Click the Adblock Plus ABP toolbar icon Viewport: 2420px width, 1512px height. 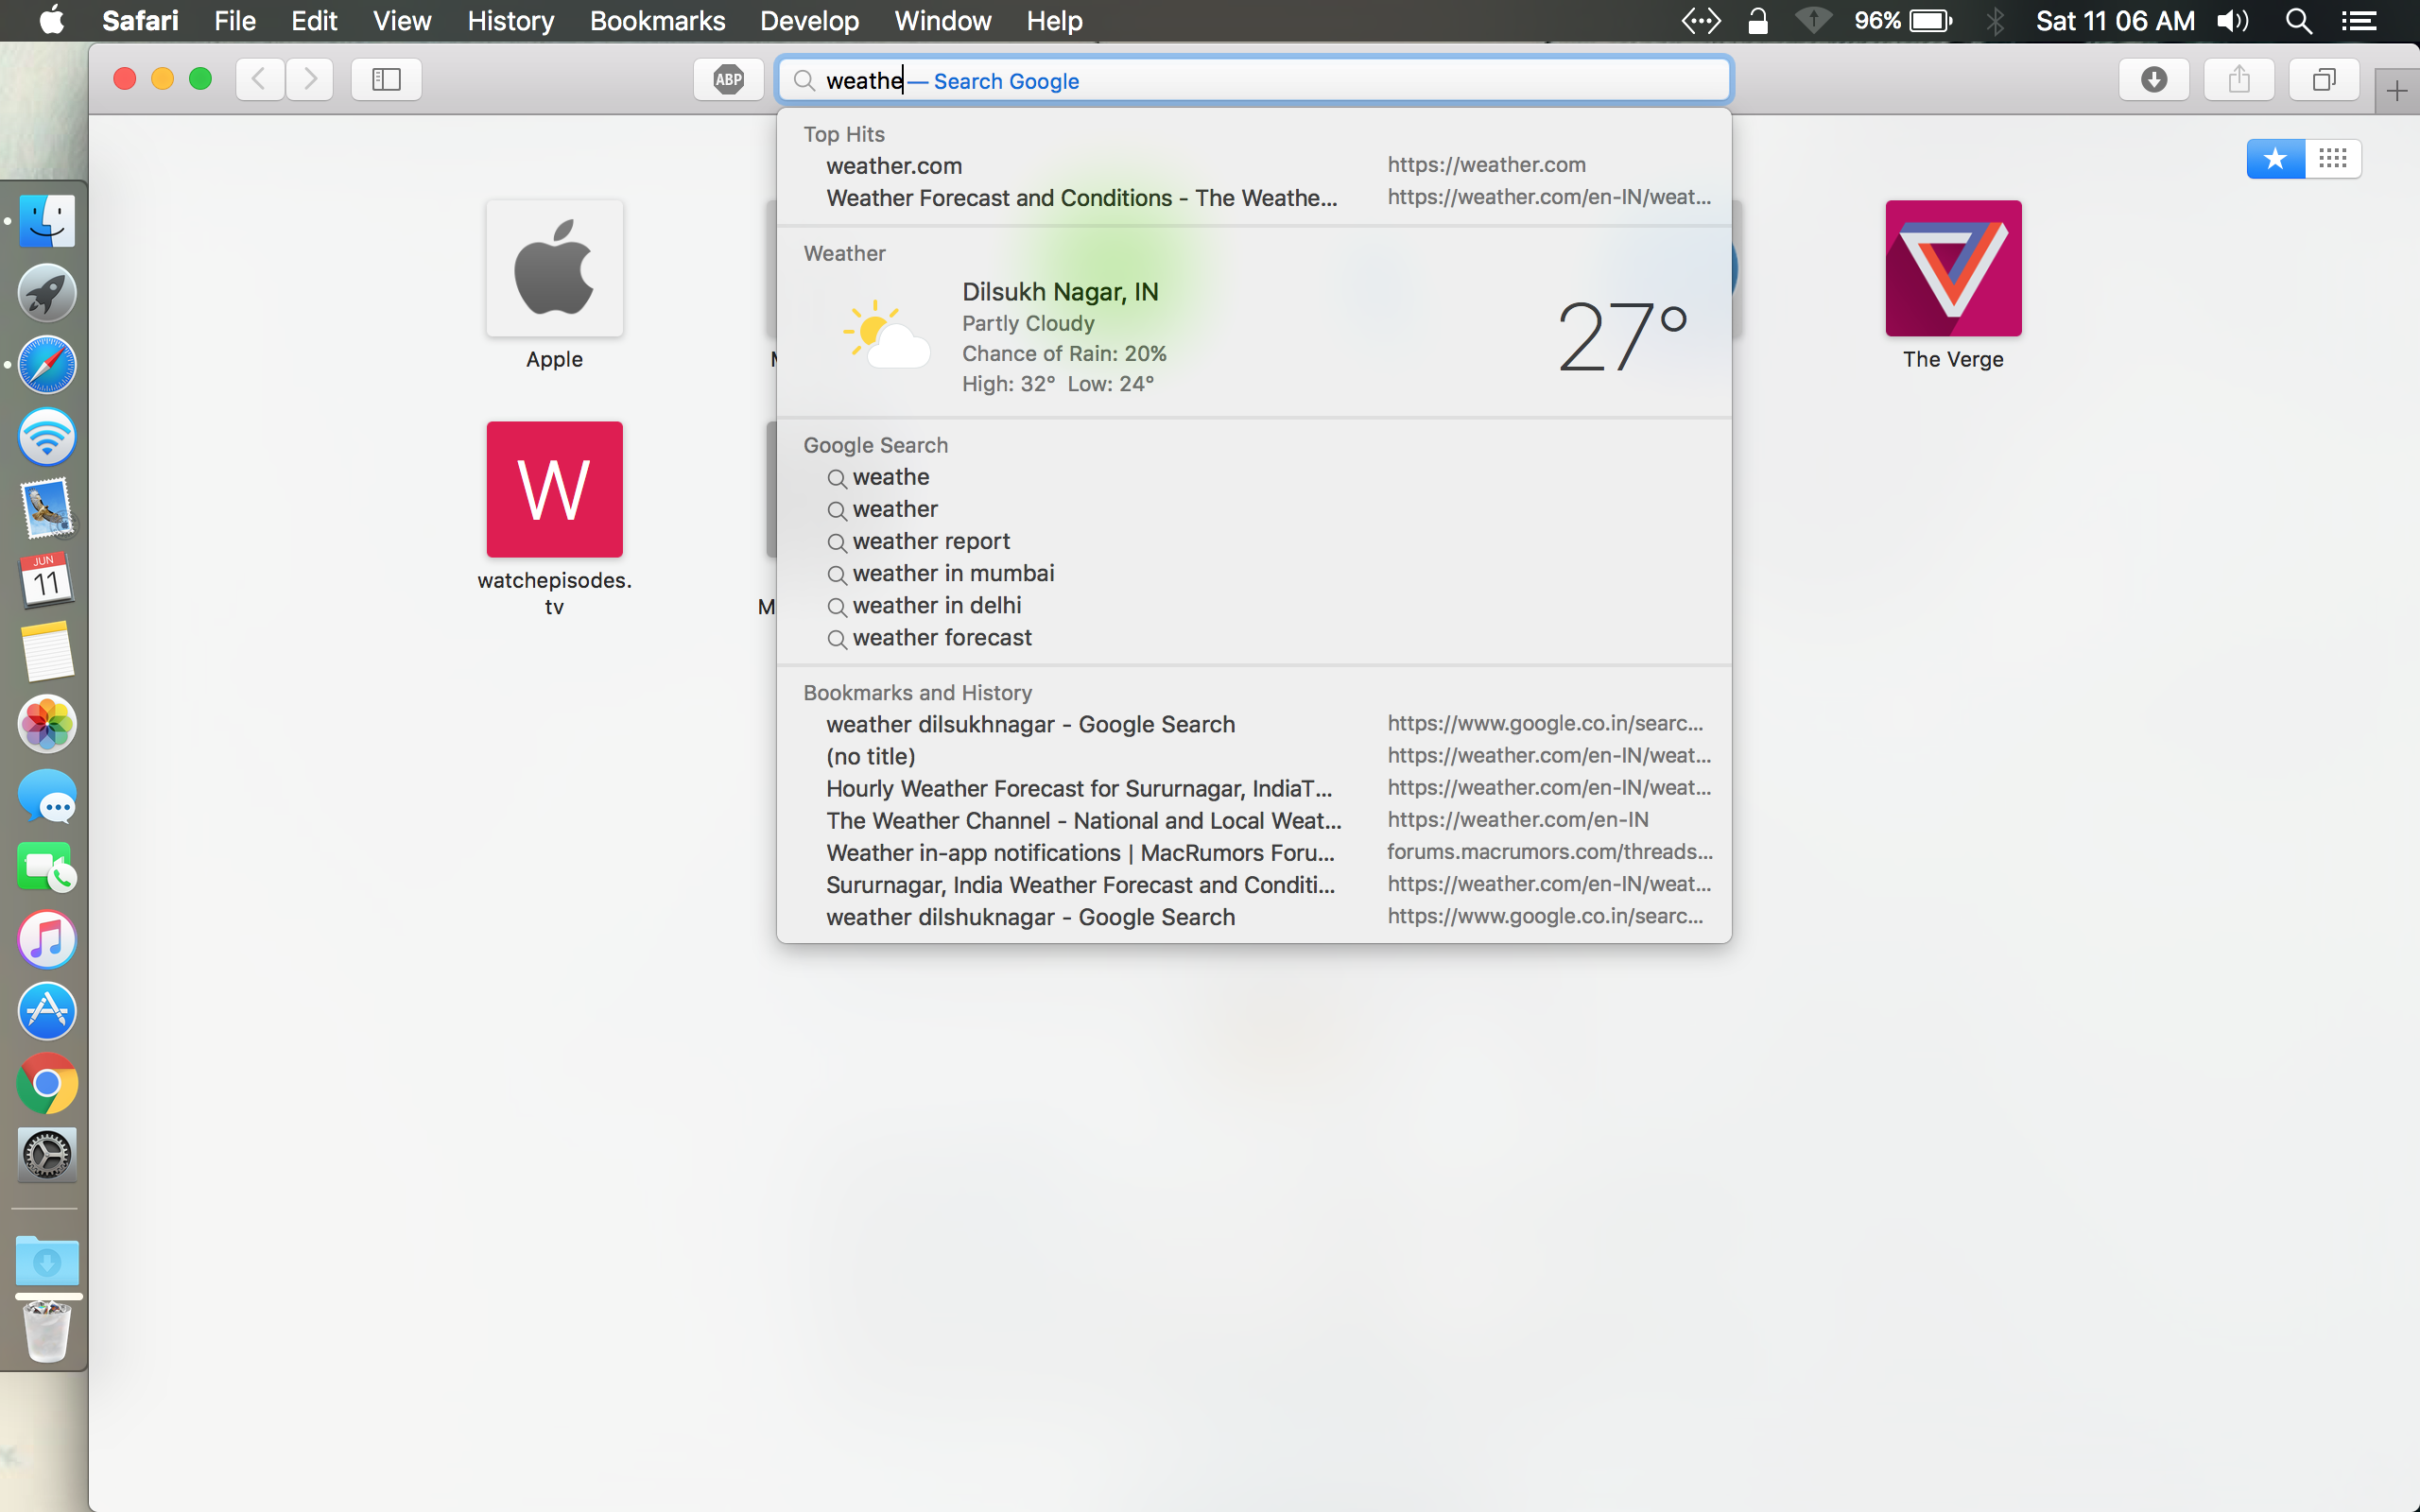pos(728,79)
